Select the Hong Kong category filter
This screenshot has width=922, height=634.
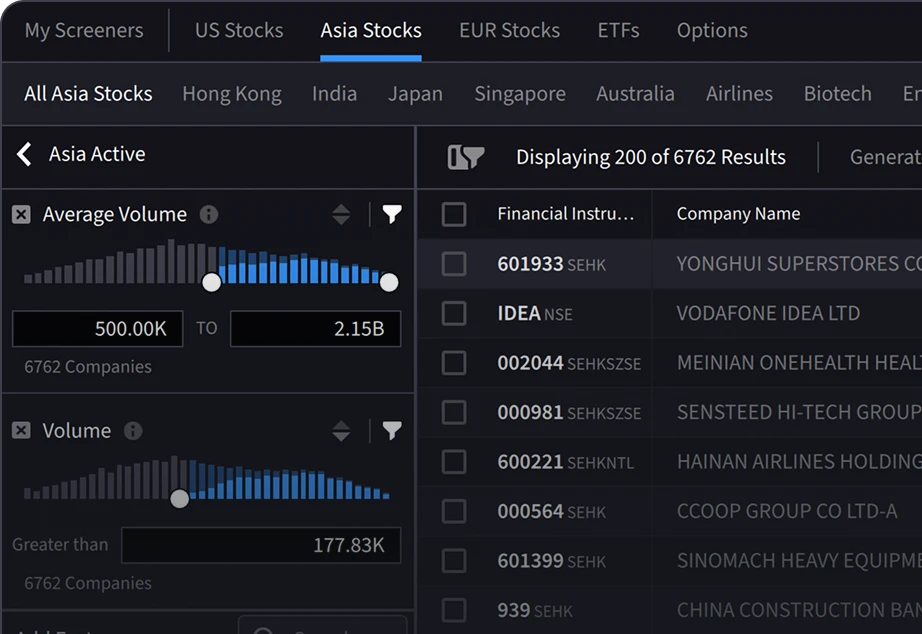coord(232,94)
